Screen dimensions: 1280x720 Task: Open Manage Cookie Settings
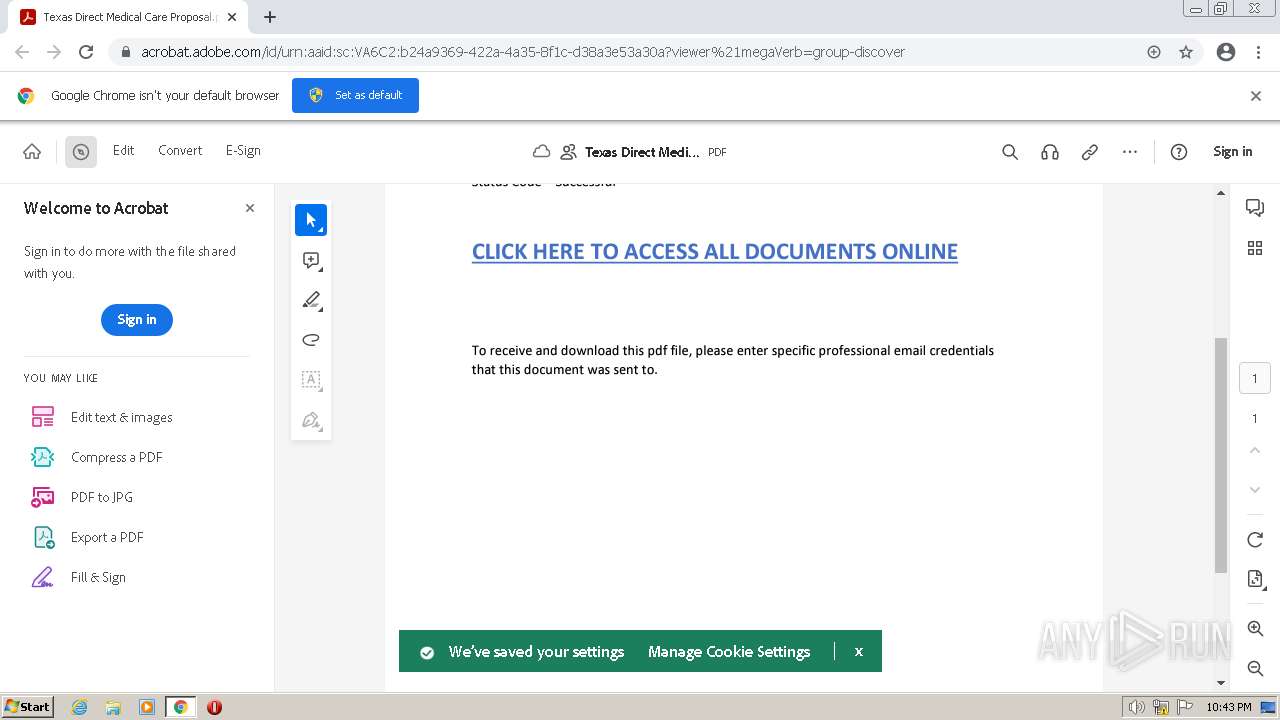(x=729, y=652)
